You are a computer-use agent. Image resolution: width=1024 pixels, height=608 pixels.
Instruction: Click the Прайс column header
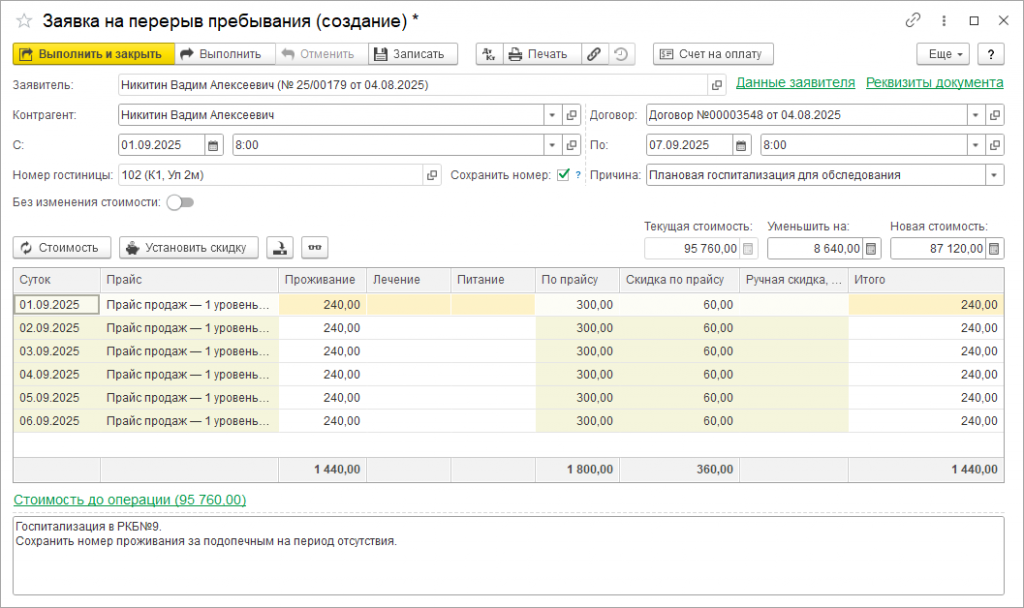189,280
